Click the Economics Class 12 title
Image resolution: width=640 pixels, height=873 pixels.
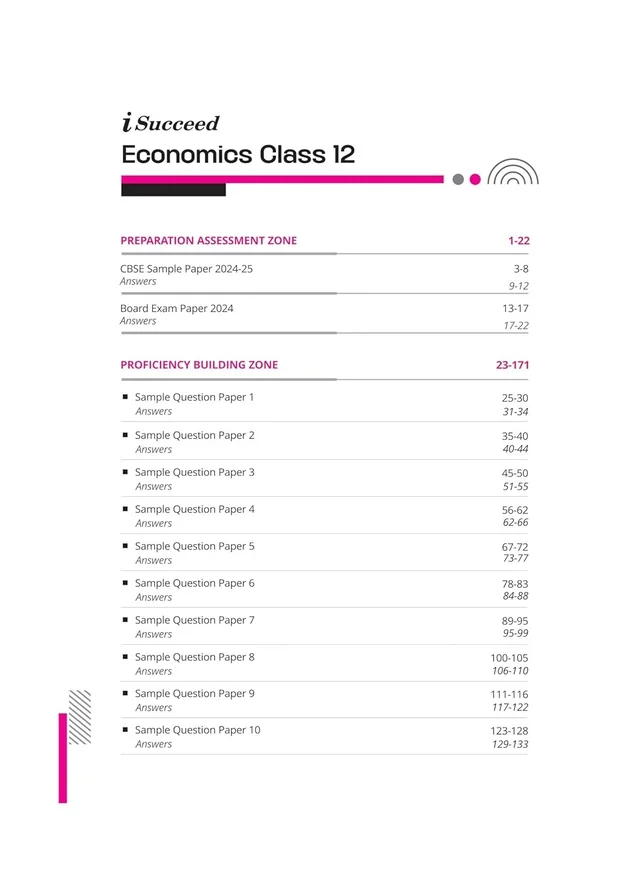238,154
